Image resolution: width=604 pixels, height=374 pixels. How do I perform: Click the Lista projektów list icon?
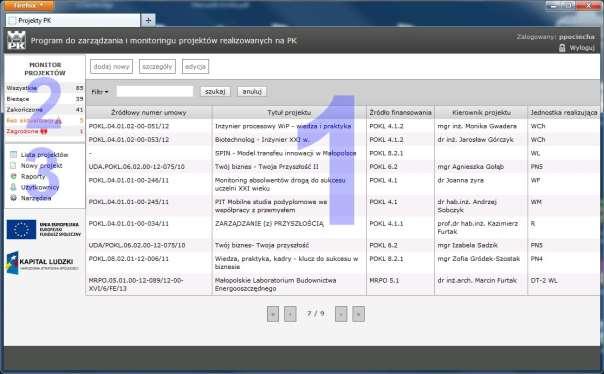(13, 154)
